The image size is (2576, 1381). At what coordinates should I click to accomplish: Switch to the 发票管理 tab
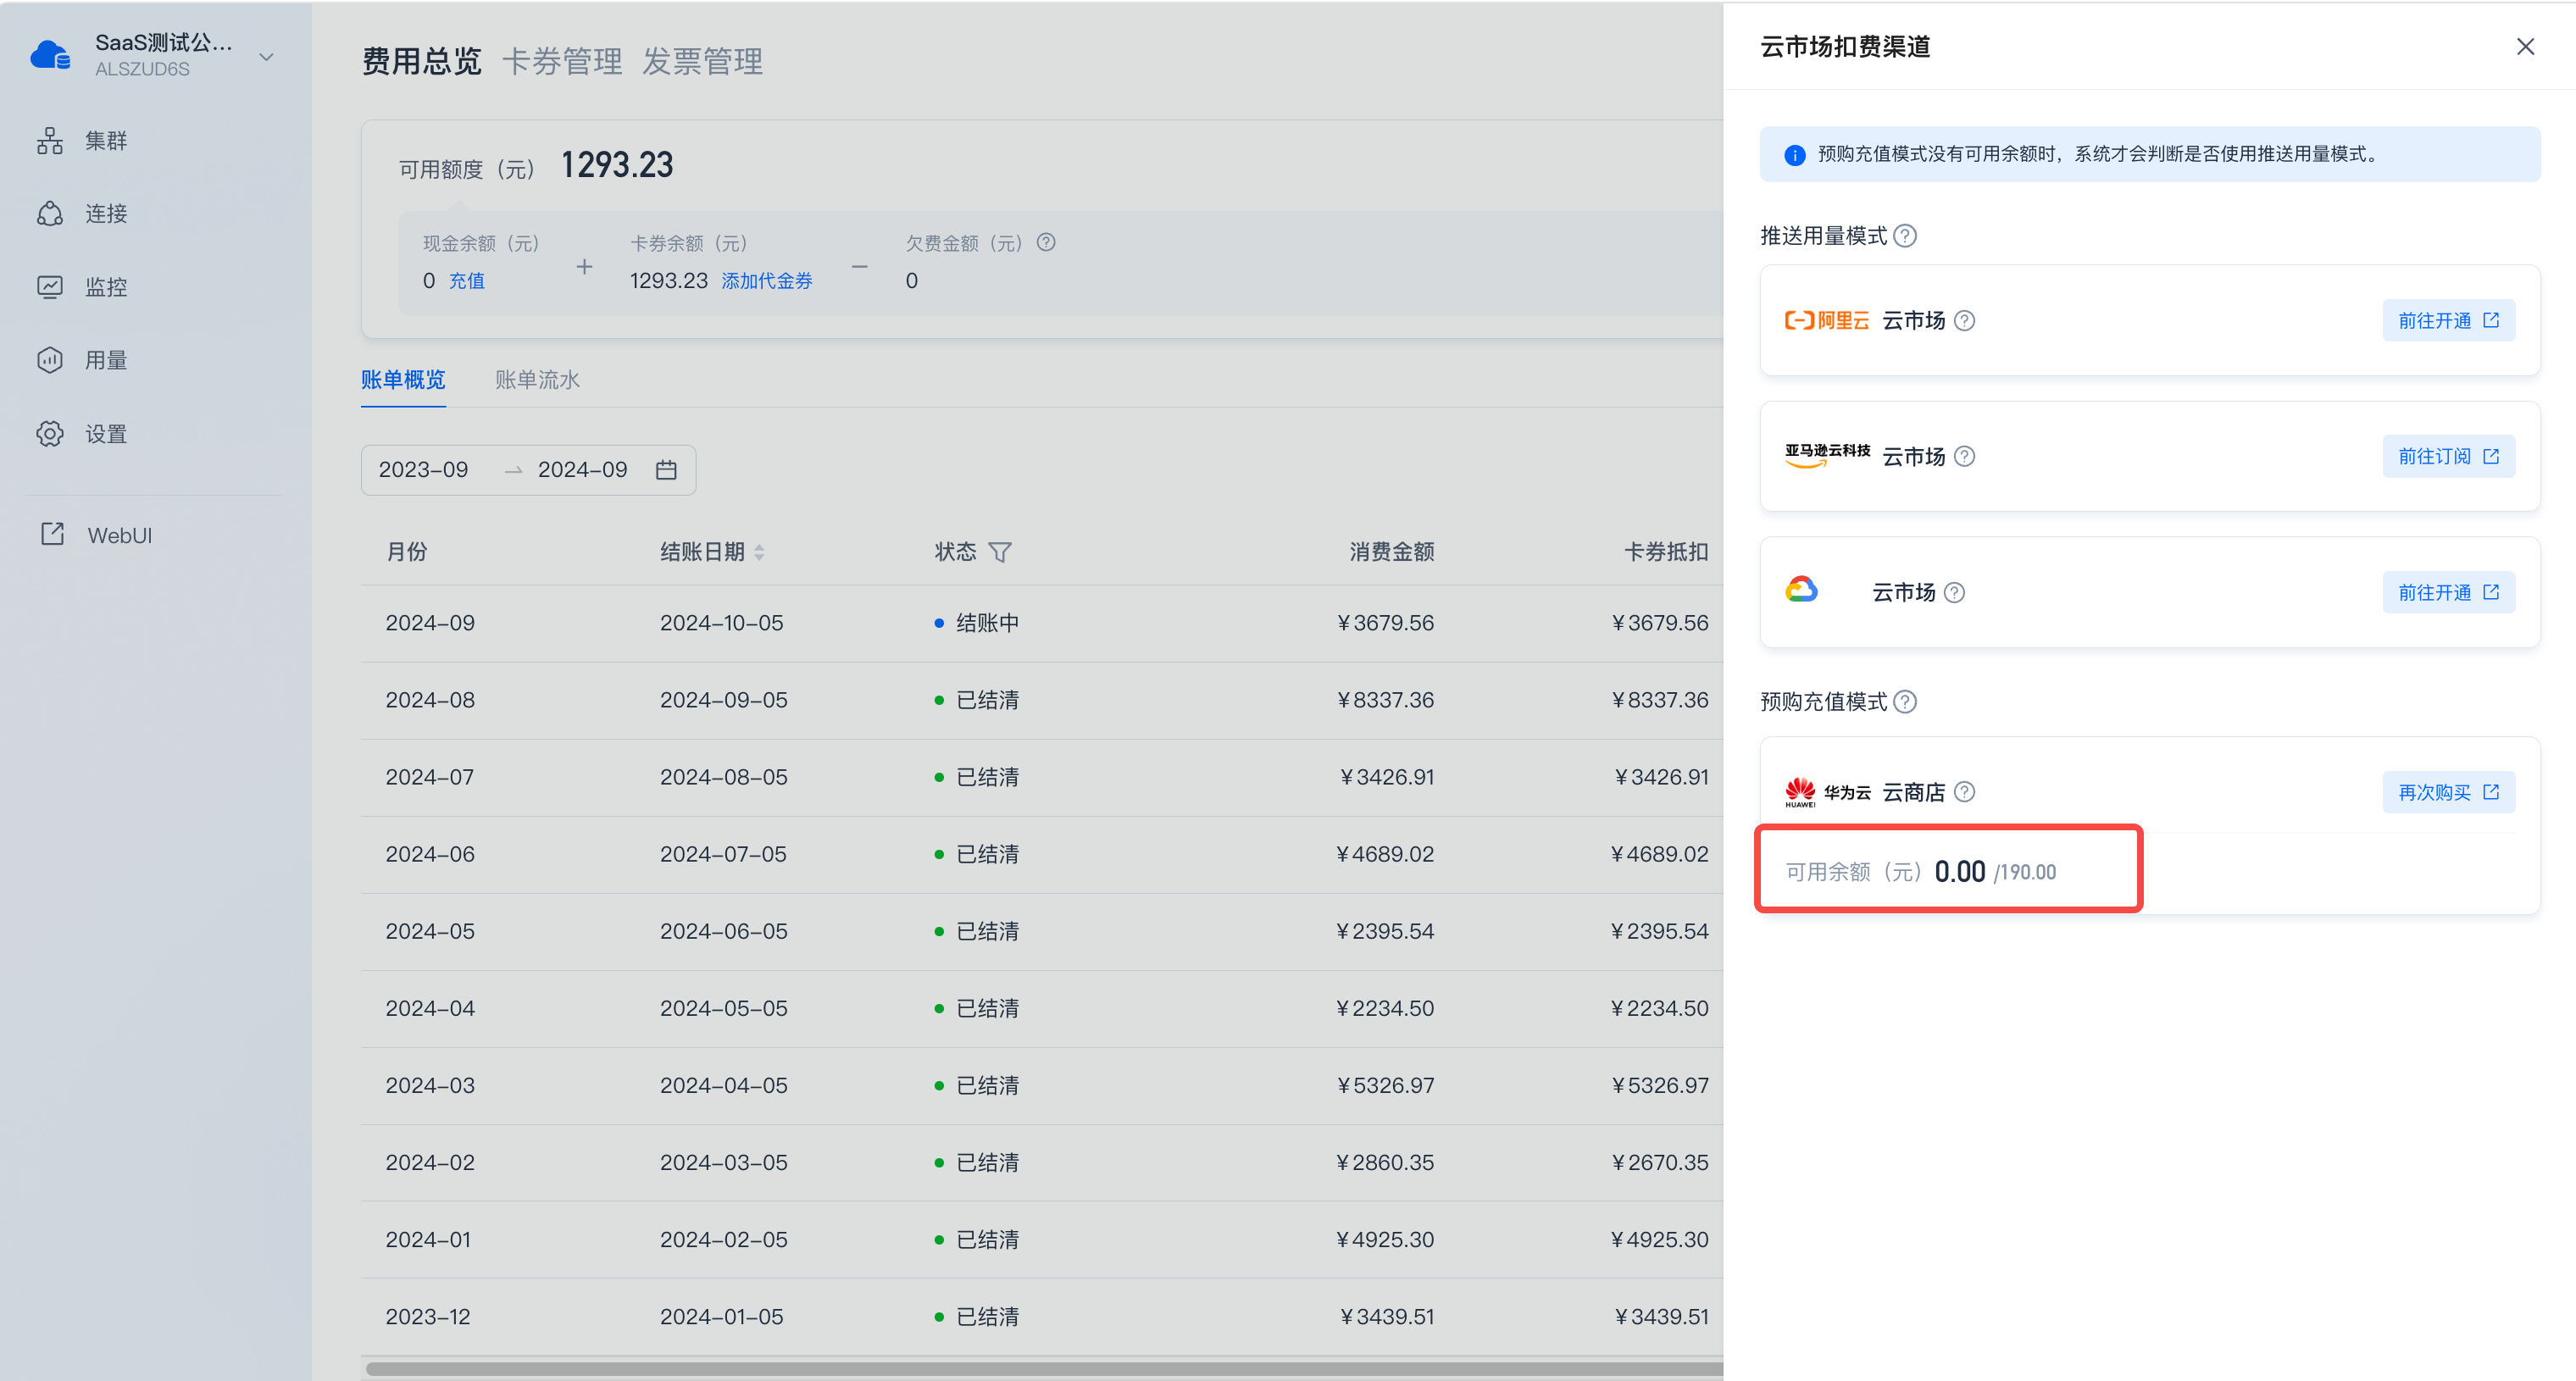(702, 61)
